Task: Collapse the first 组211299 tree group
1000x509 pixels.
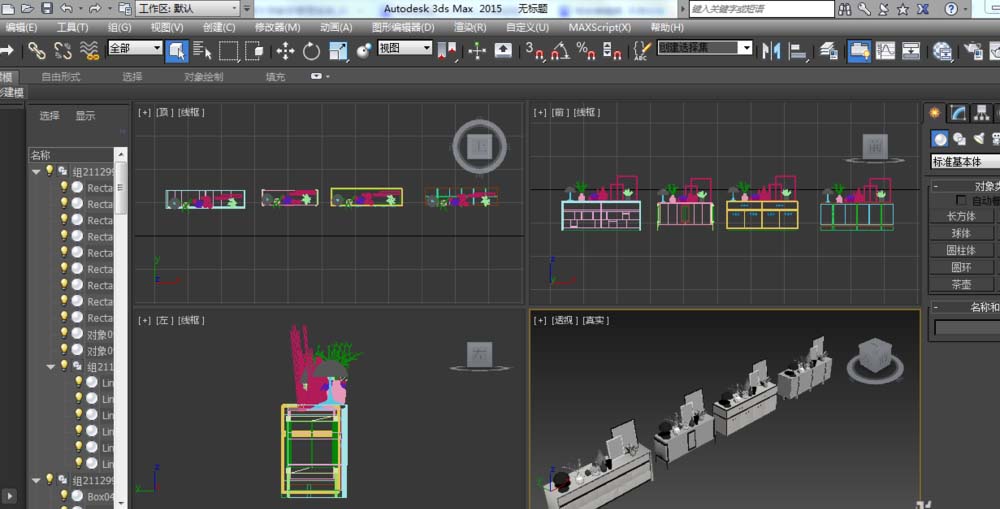Action: click(36, 171)
